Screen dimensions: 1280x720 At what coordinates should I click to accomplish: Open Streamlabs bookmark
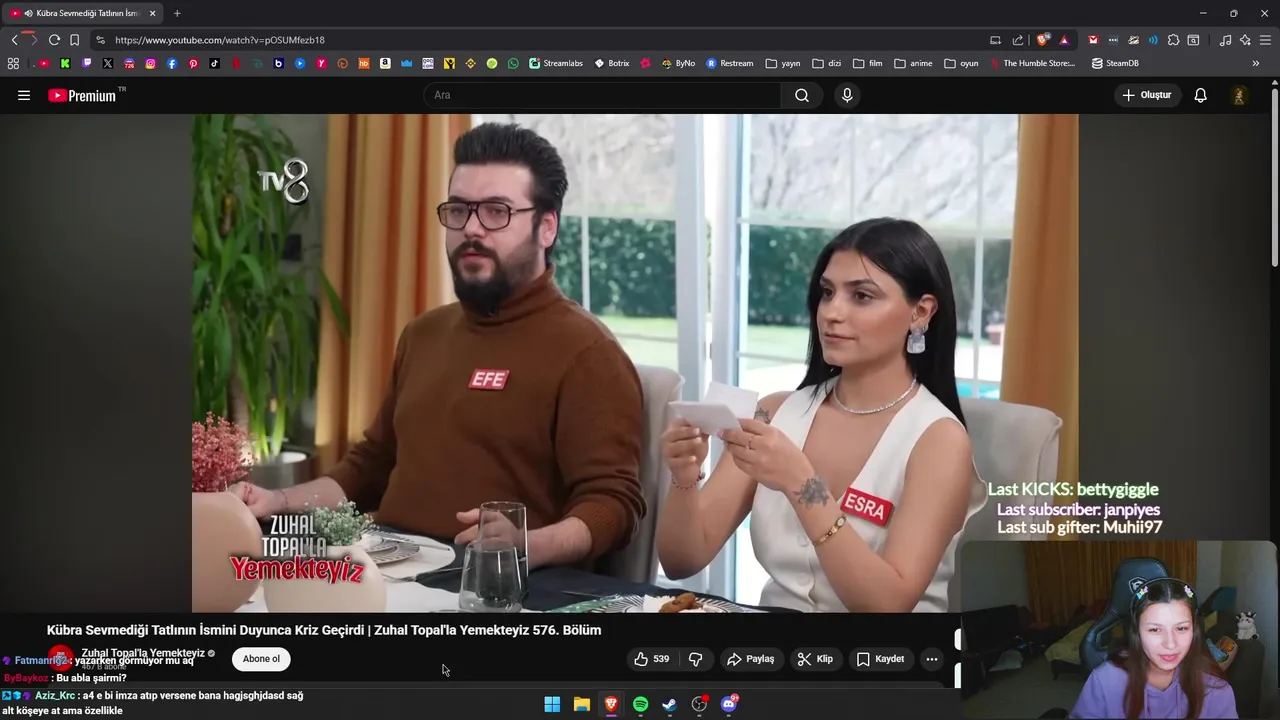click(556, 63)
